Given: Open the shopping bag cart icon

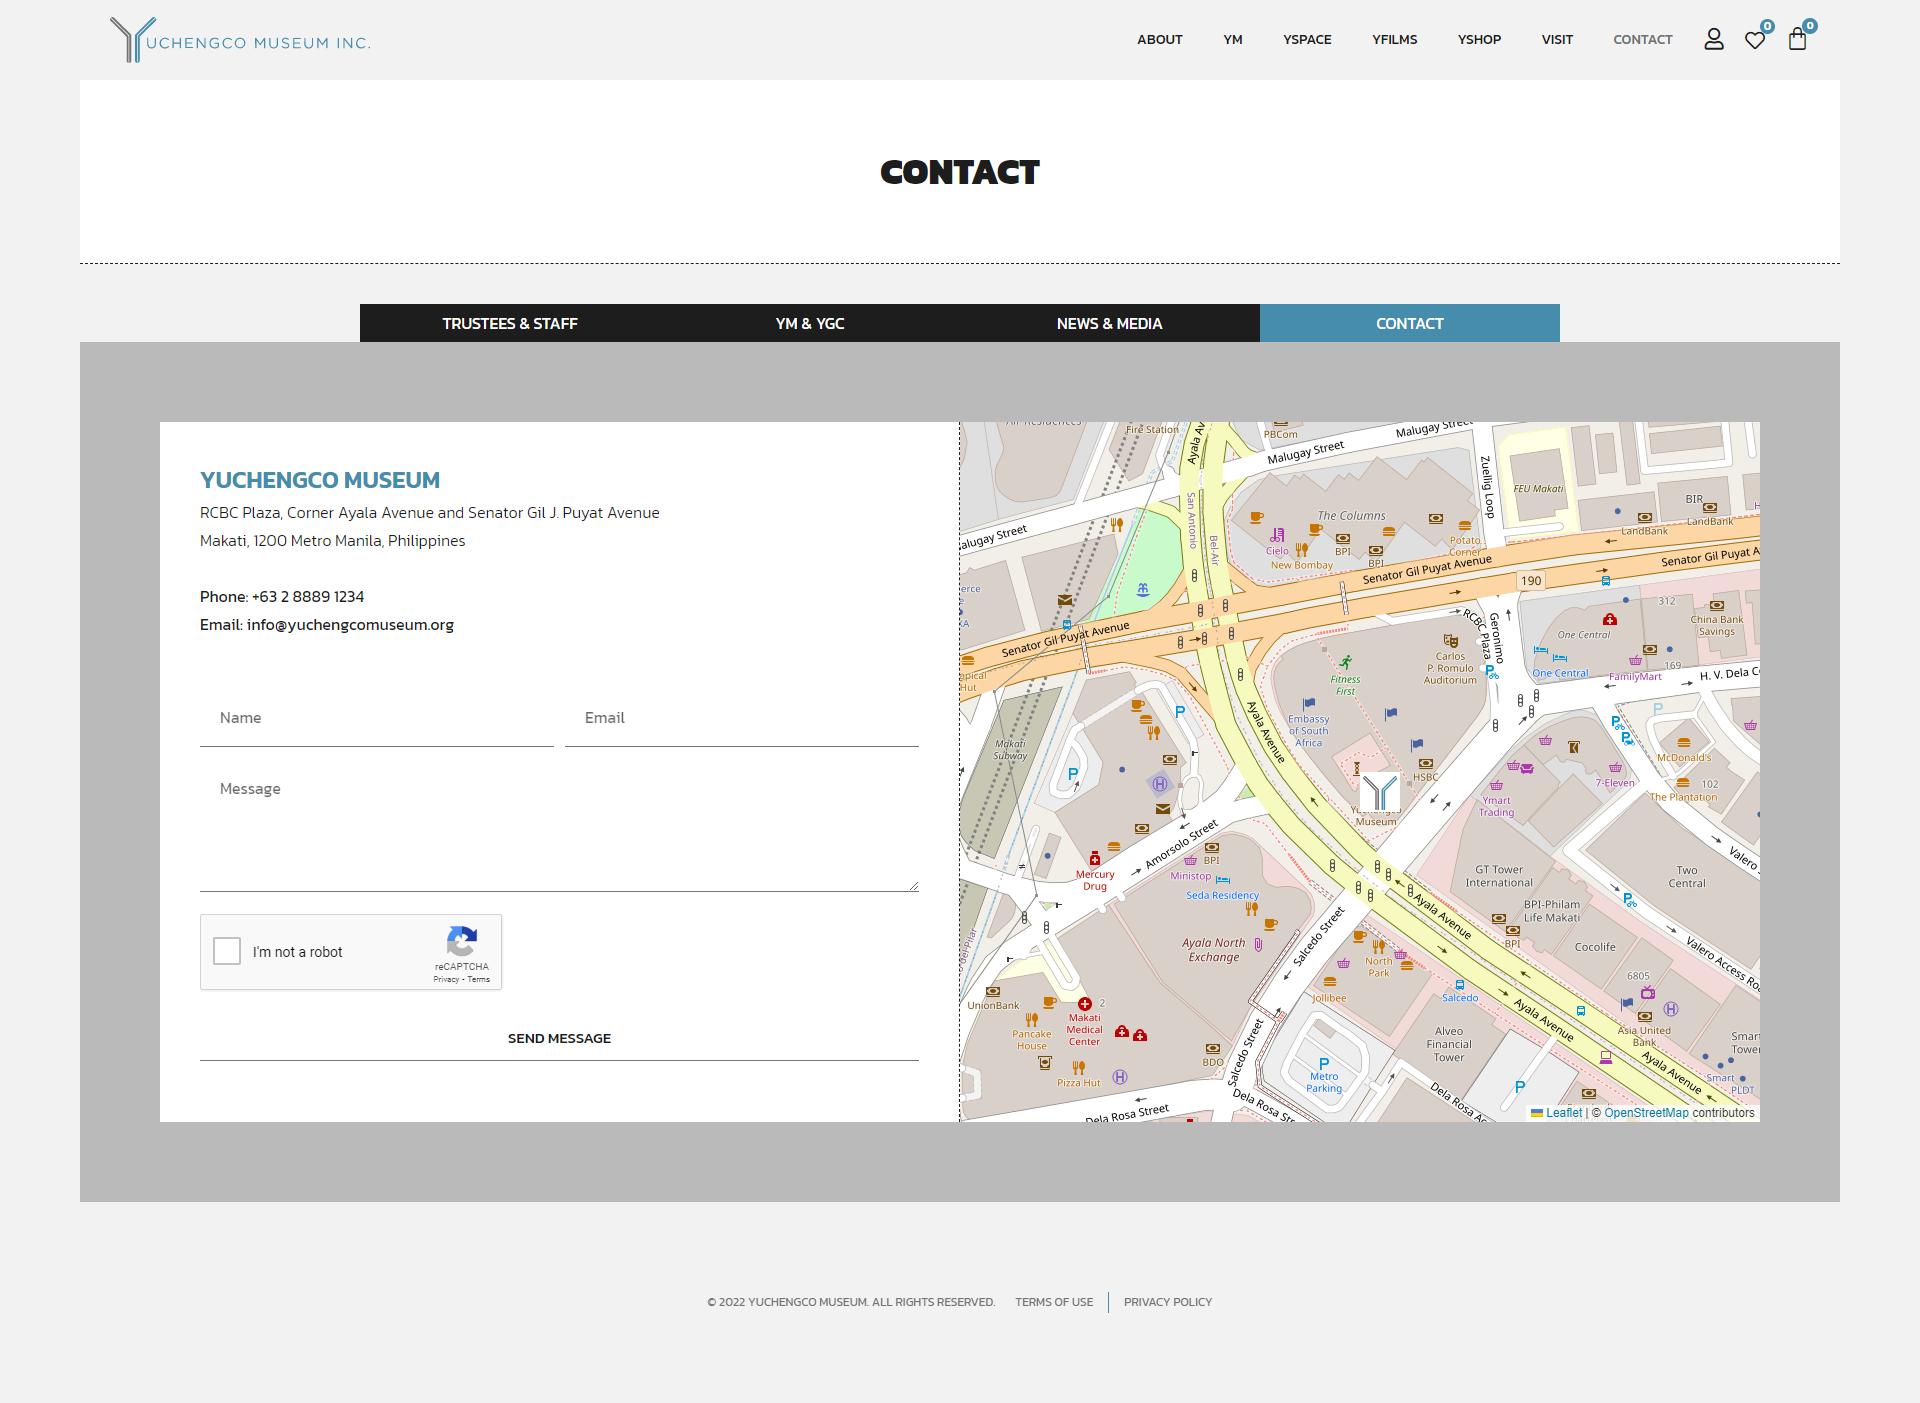Looking at the screenshot, I should coord(1797,39).
